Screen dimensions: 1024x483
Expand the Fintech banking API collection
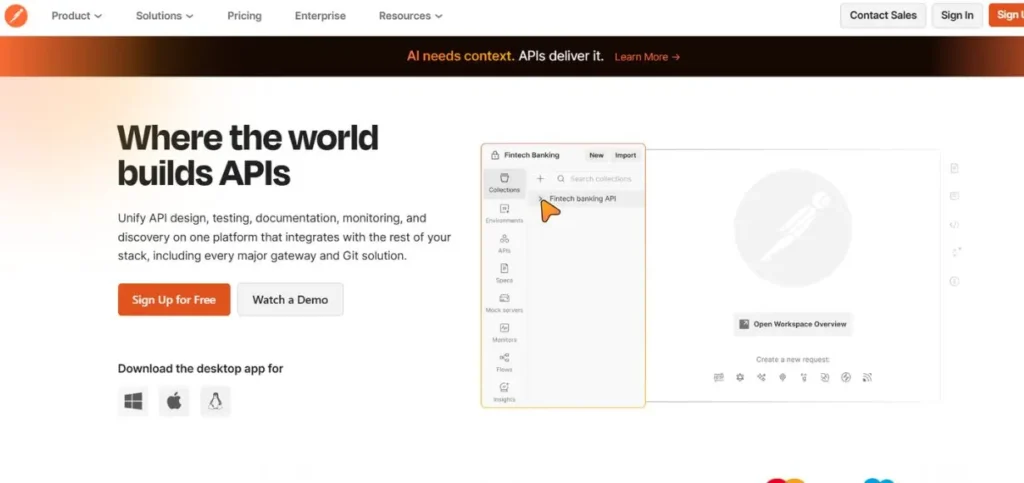pos(539,198)
